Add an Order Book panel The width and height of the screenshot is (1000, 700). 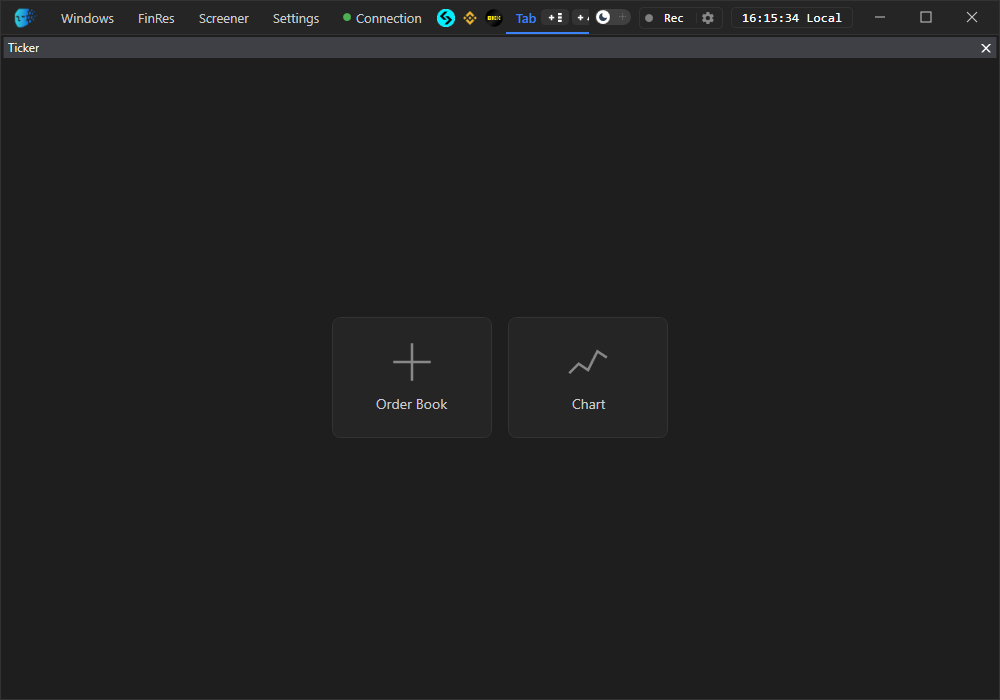(412, 377)
